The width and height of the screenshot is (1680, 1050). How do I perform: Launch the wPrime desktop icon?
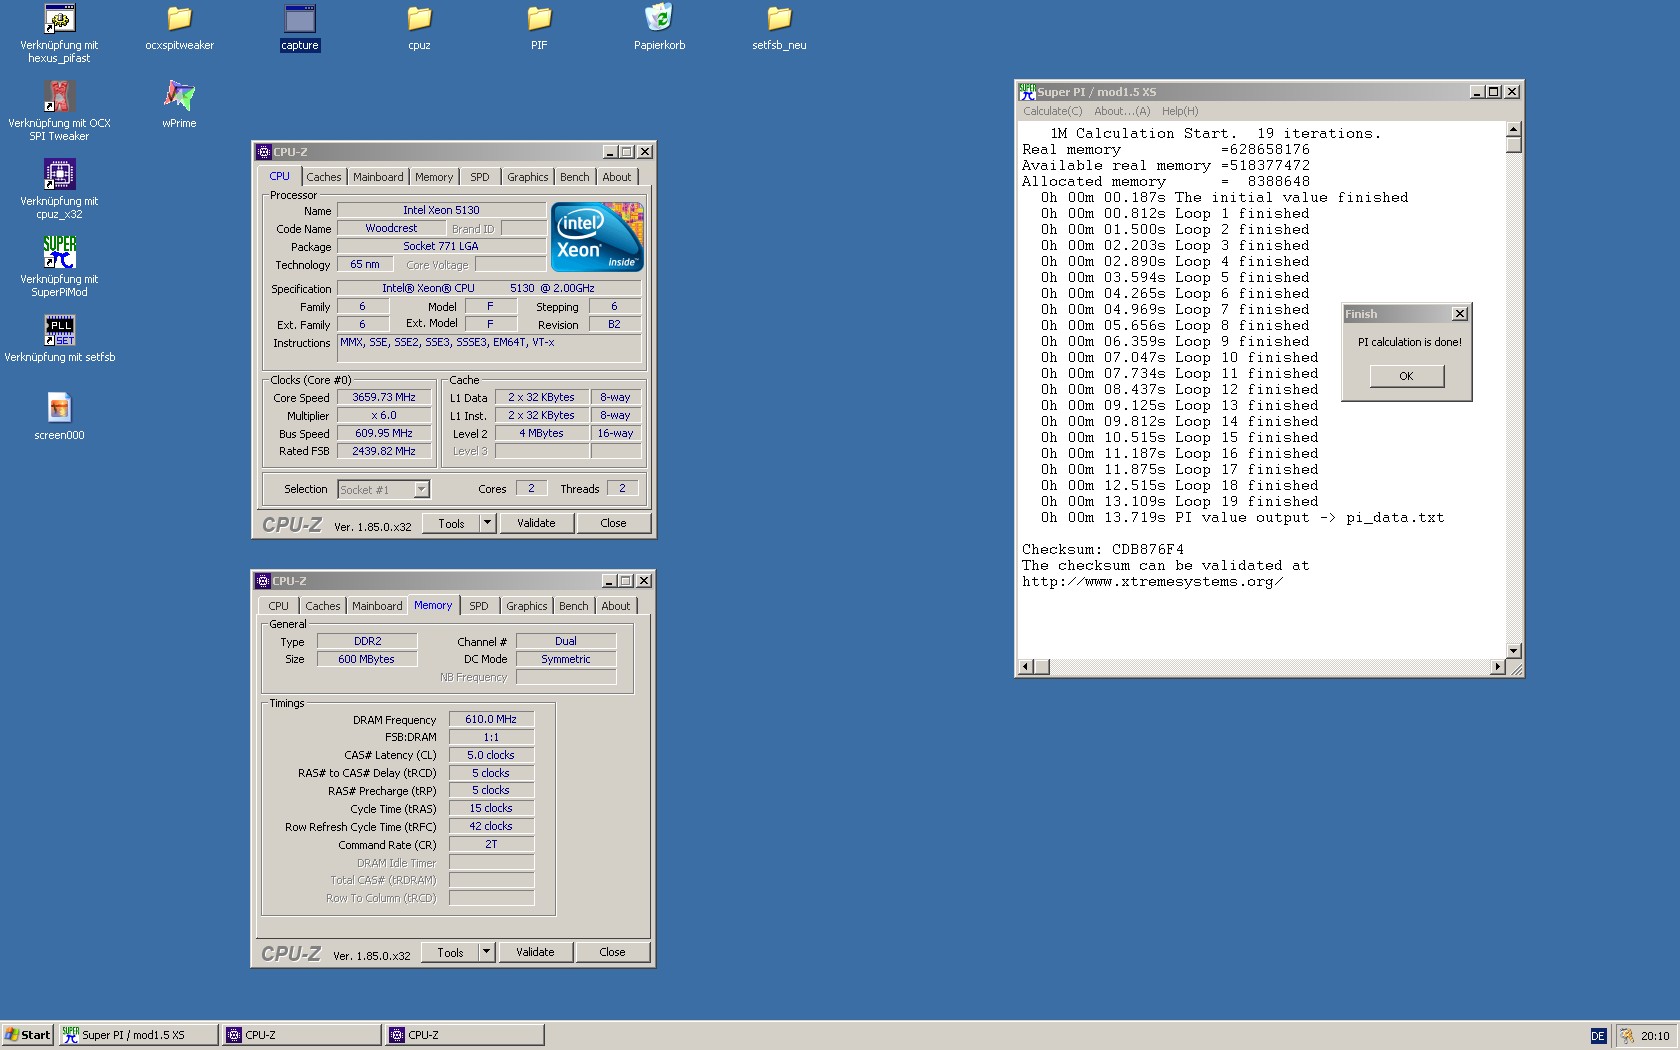tap(179, 96)
